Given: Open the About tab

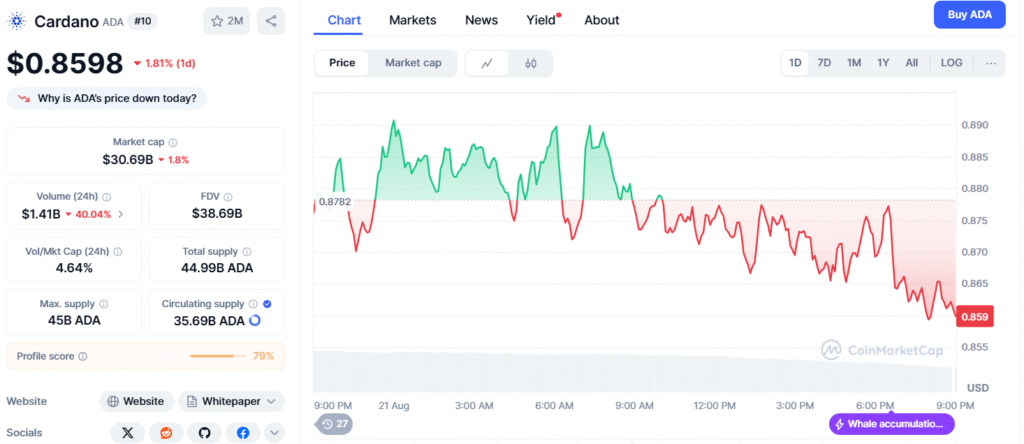Looking at the screenshot, I should [601, 20].
